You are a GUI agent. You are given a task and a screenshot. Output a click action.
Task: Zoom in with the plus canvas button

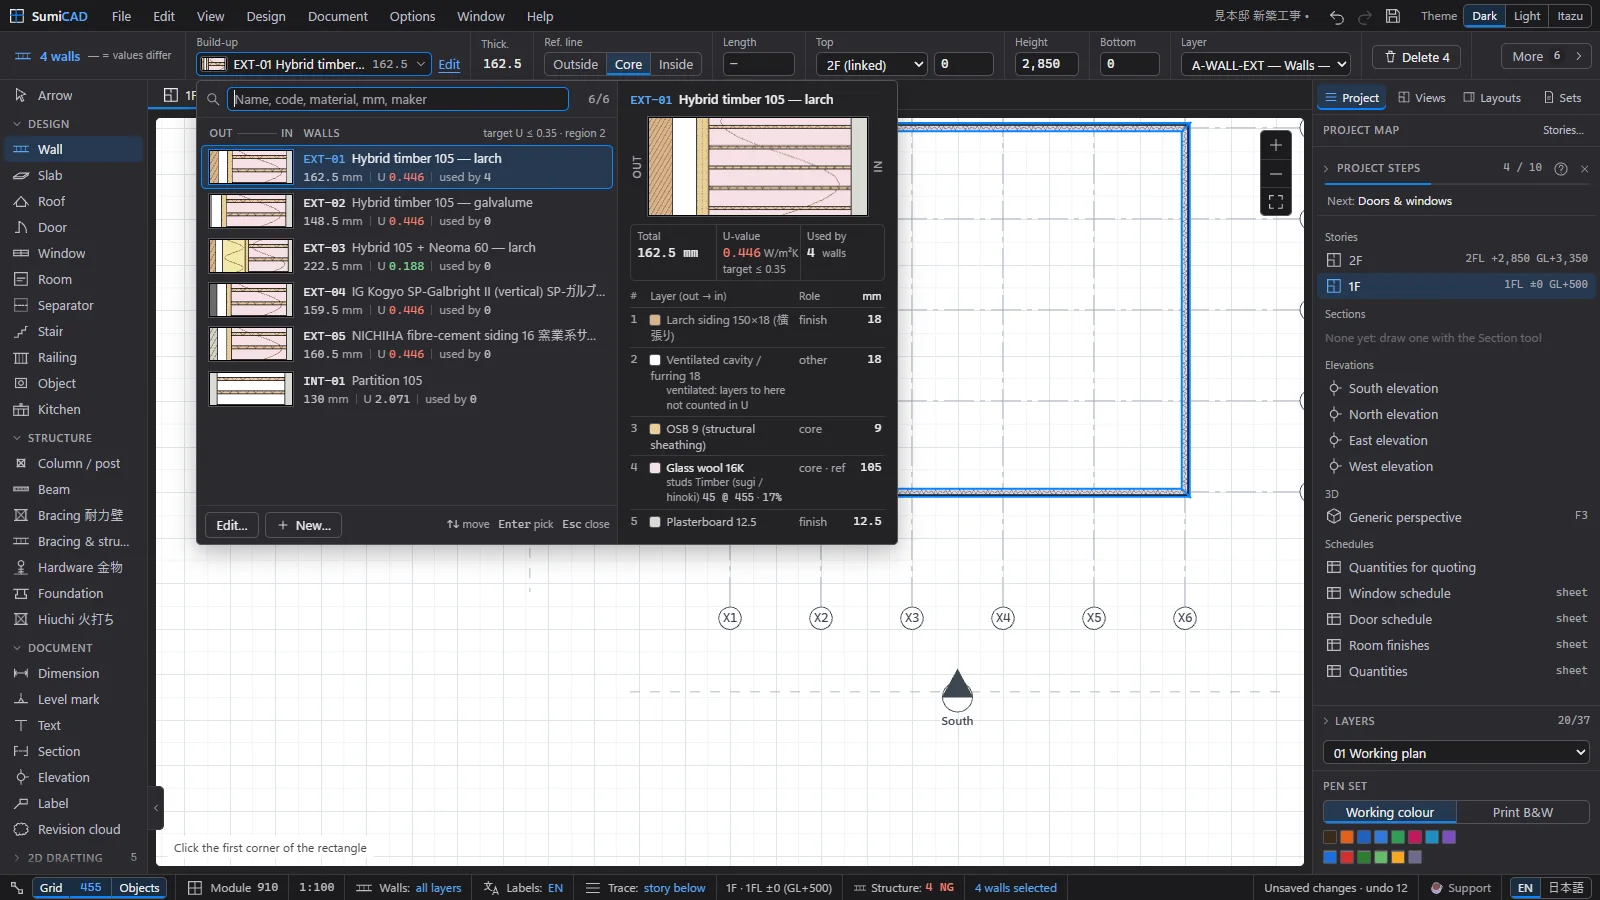coord(1276,145)
